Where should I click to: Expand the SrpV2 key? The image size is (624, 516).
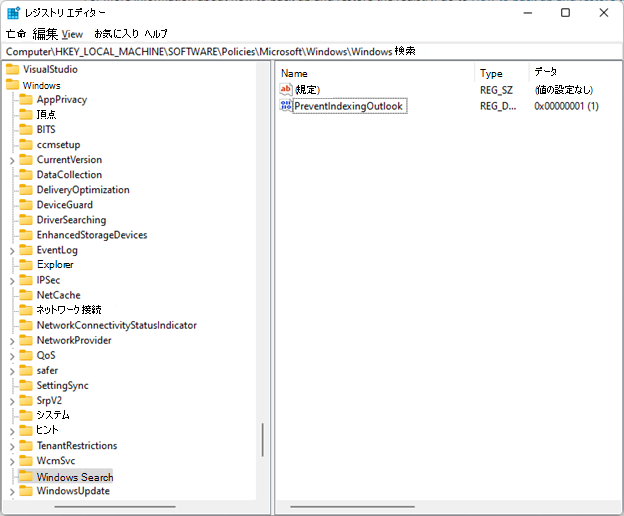point(12,401)
